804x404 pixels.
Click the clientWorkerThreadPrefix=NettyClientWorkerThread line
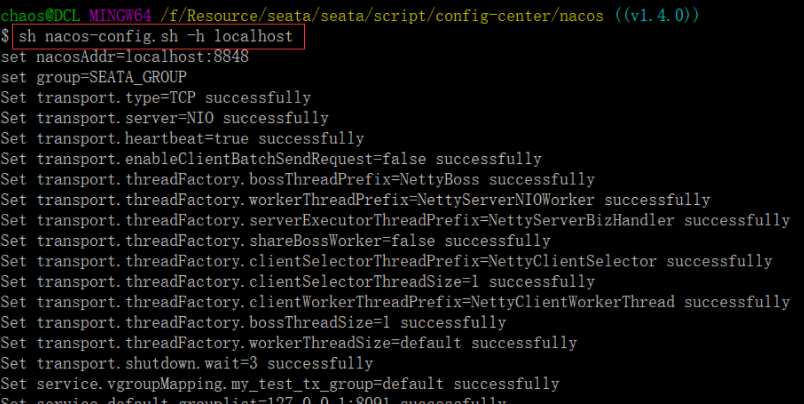coord(395,302)
